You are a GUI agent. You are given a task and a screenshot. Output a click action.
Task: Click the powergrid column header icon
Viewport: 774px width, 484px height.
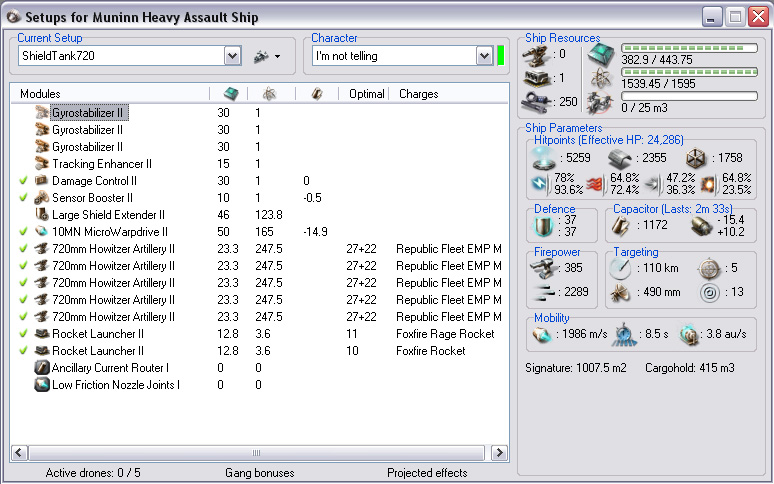pyautogui.click(x=270, y=94)
